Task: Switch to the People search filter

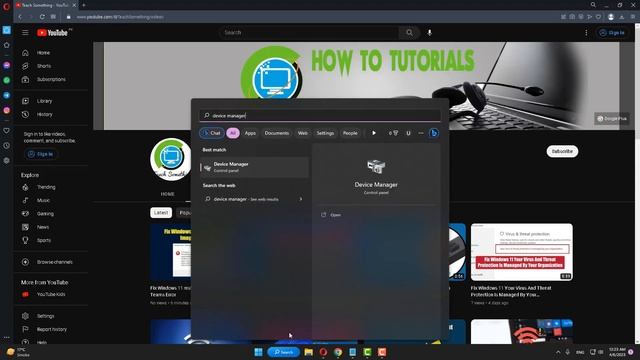Action: pyautogui.click(x=350, y=133)
